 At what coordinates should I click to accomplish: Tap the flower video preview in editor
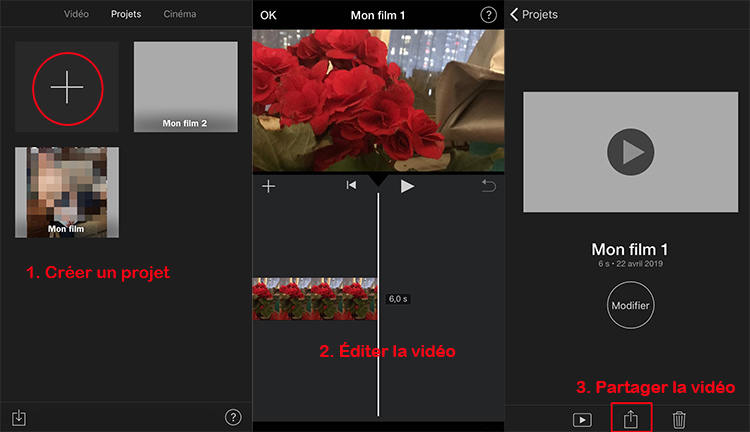tap(378, 100)
